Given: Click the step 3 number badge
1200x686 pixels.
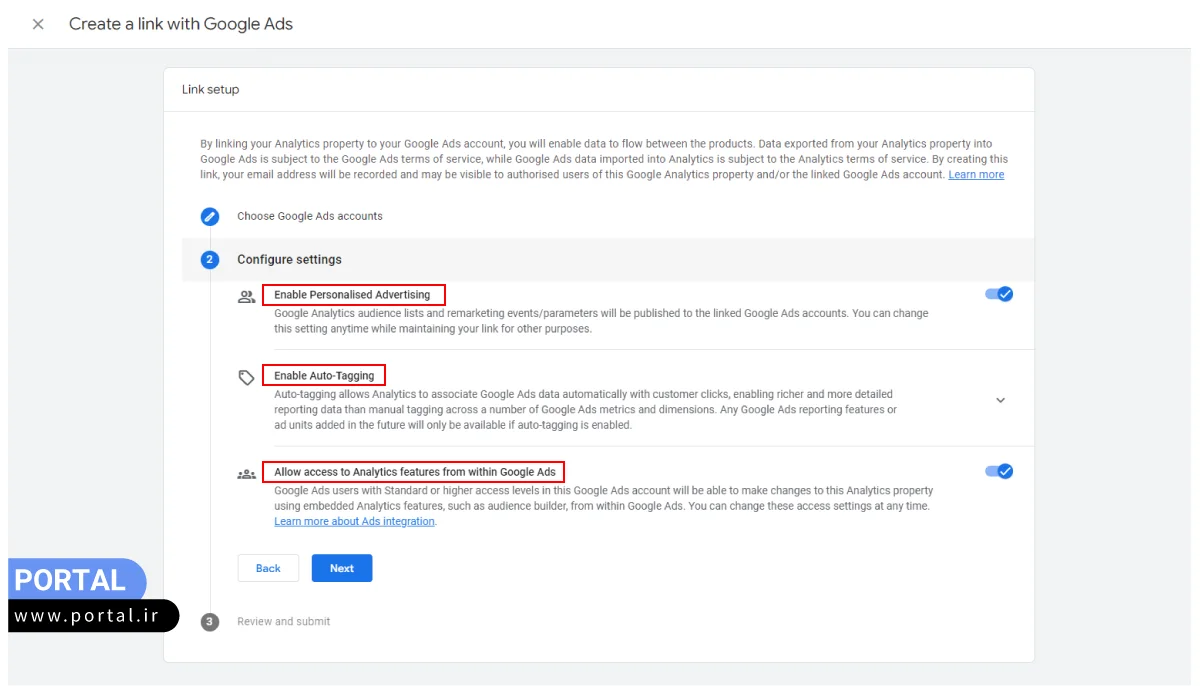Looking at the screenshot, I should tap(210, 622).
